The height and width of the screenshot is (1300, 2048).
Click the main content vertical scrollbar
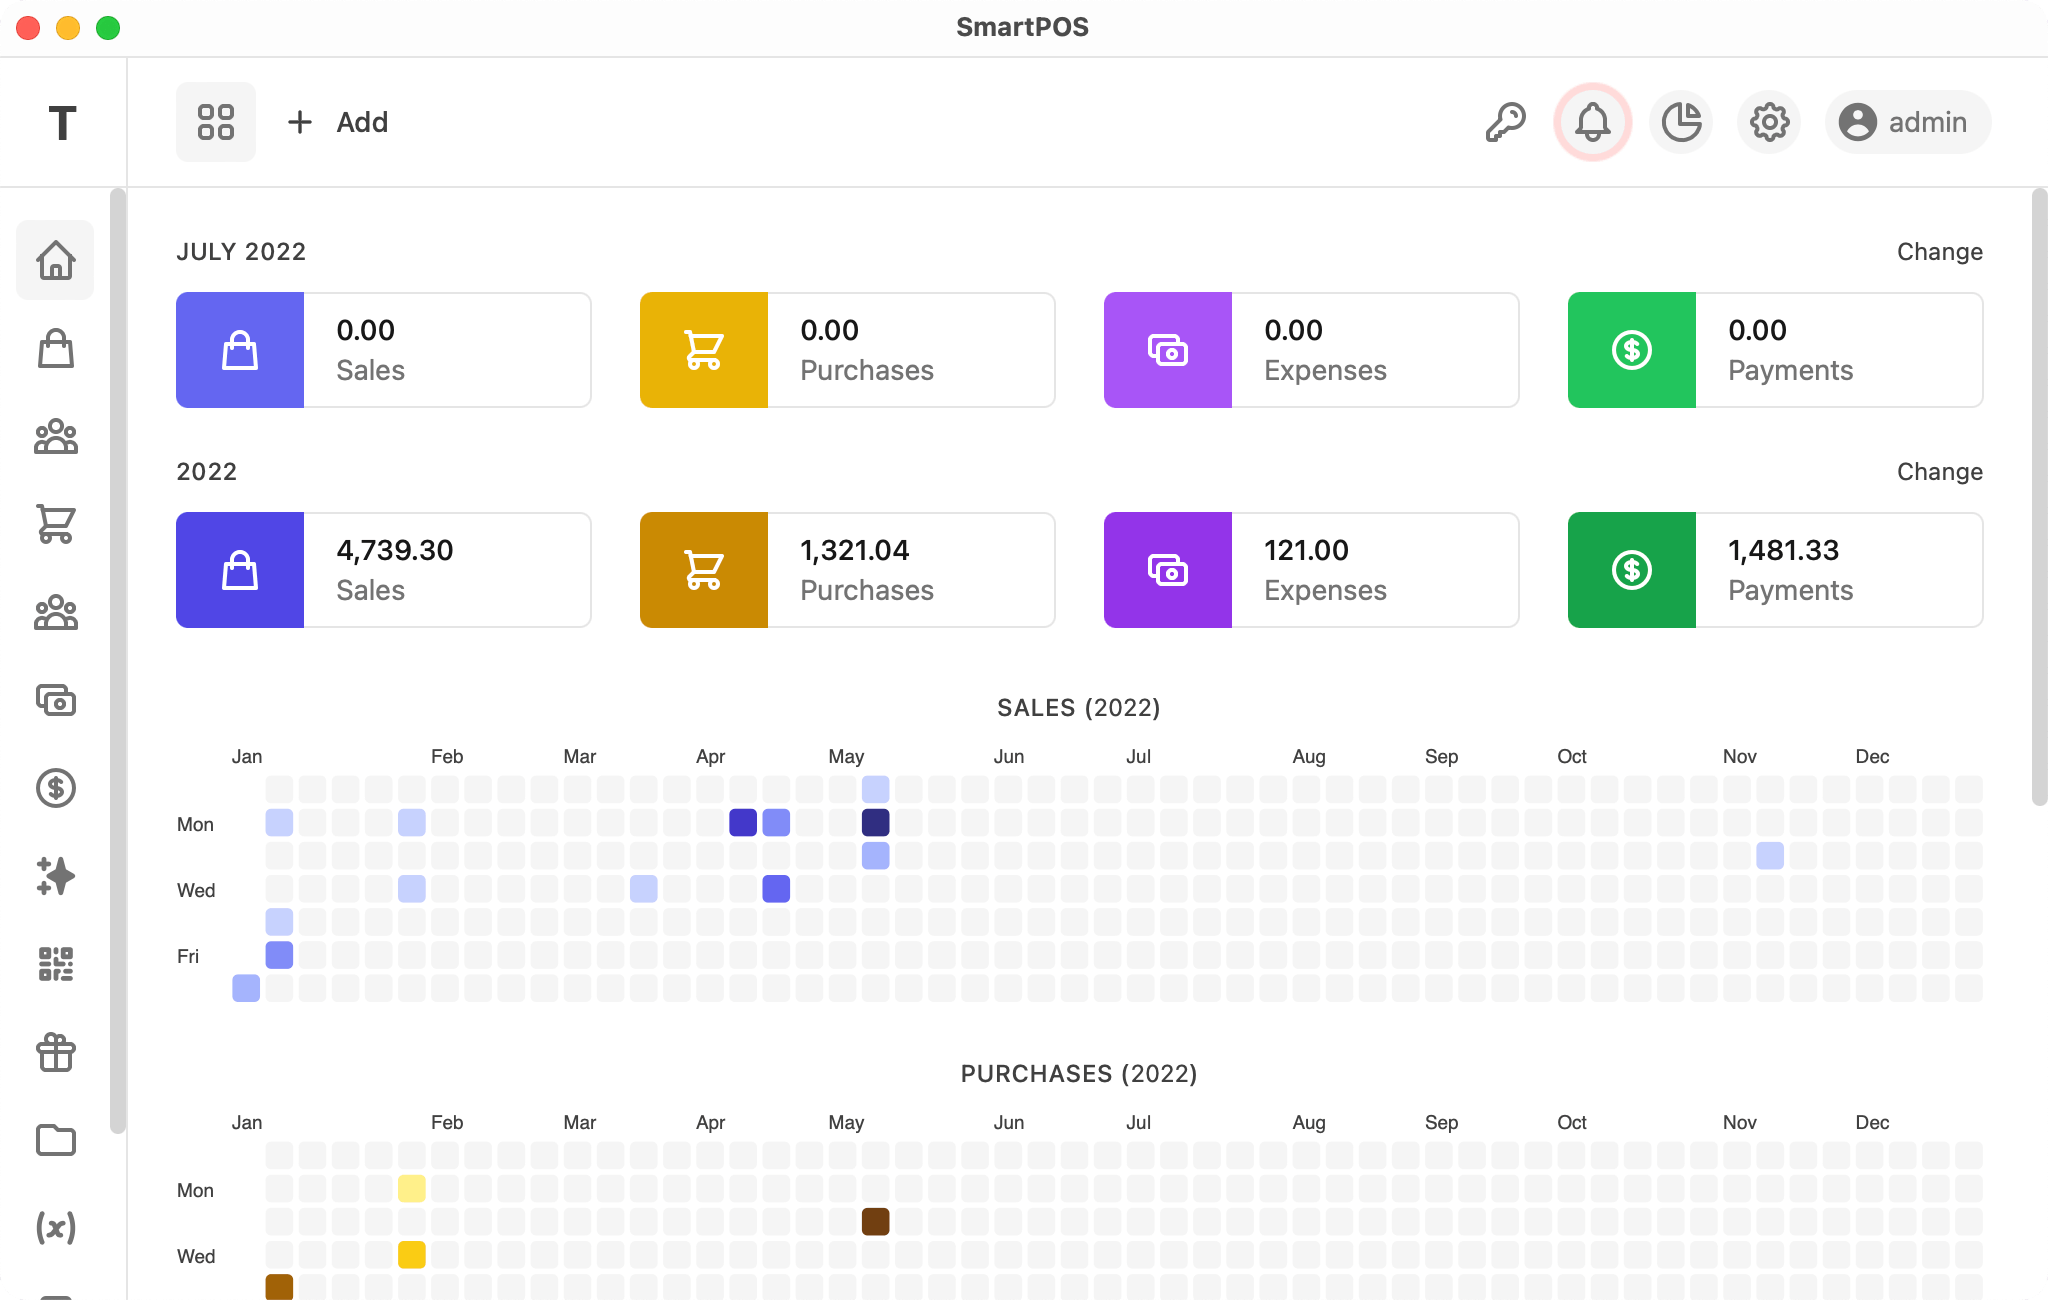pos(2039,497)
